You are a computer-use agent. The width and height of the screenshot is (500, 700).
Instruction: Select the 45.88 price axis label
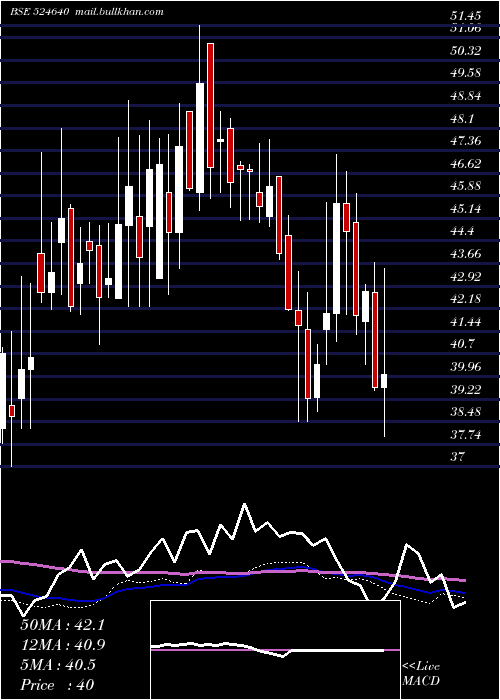[x=466, y=186]
